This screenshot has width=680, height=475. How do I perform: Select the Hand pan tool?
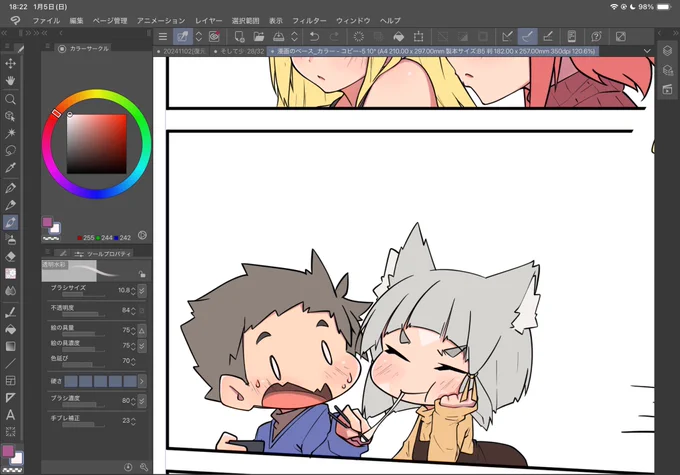coord(10,81)
